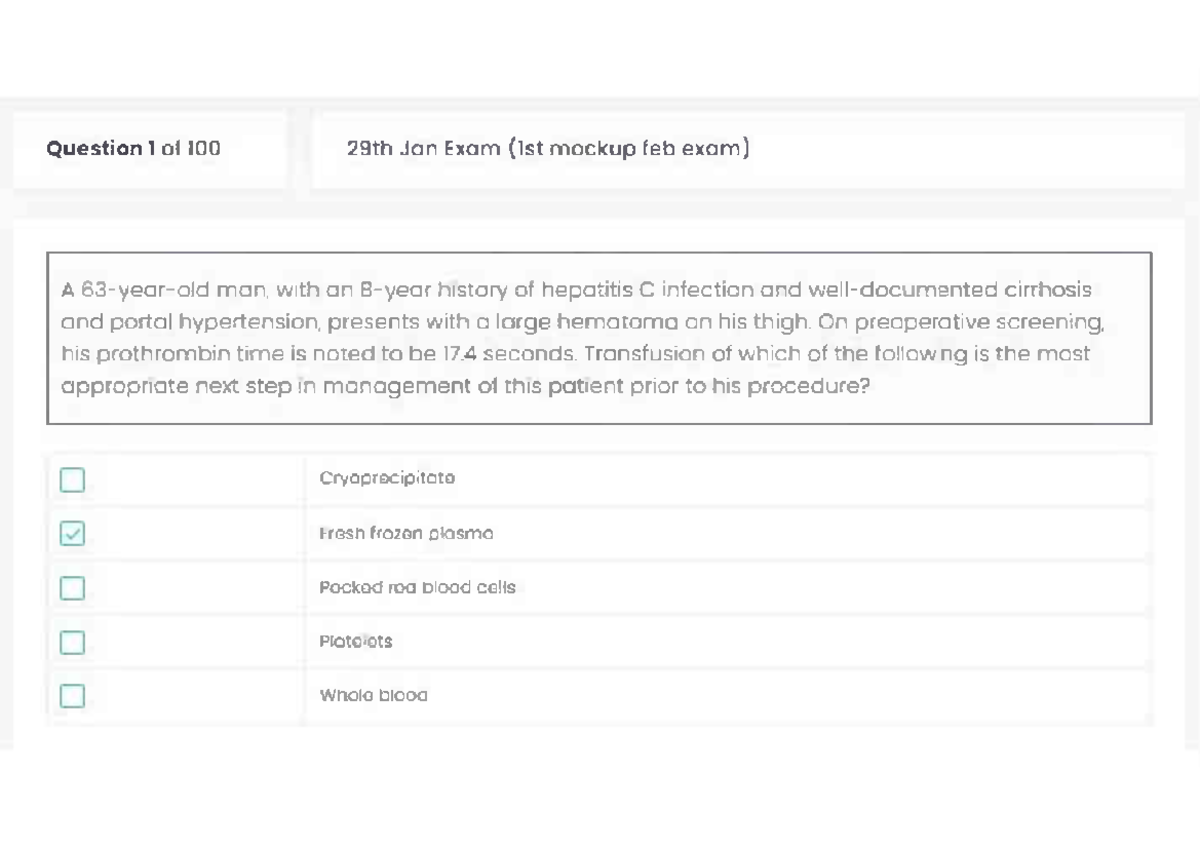Check the Whole blood checkbox
The height and width of the screenshot is (848, 1200).
(x=72, y=695)
